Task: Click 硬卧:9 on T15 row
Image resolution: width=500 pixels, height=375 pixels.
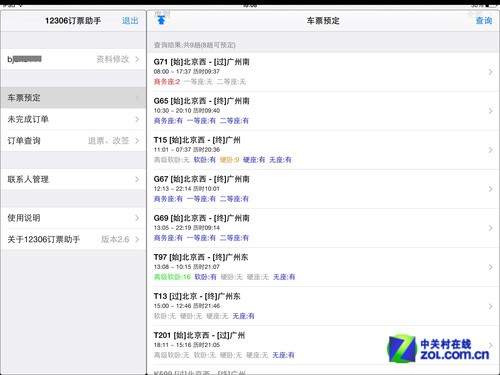Action: point(229,160)
